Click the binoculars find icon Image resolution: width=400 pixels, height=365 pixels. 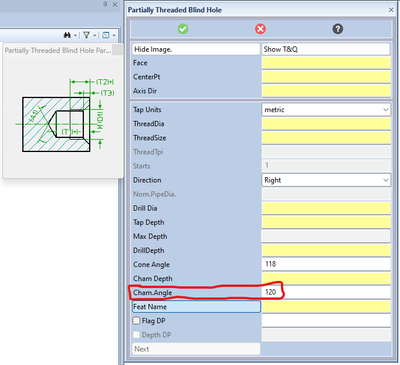pos(67,35)
